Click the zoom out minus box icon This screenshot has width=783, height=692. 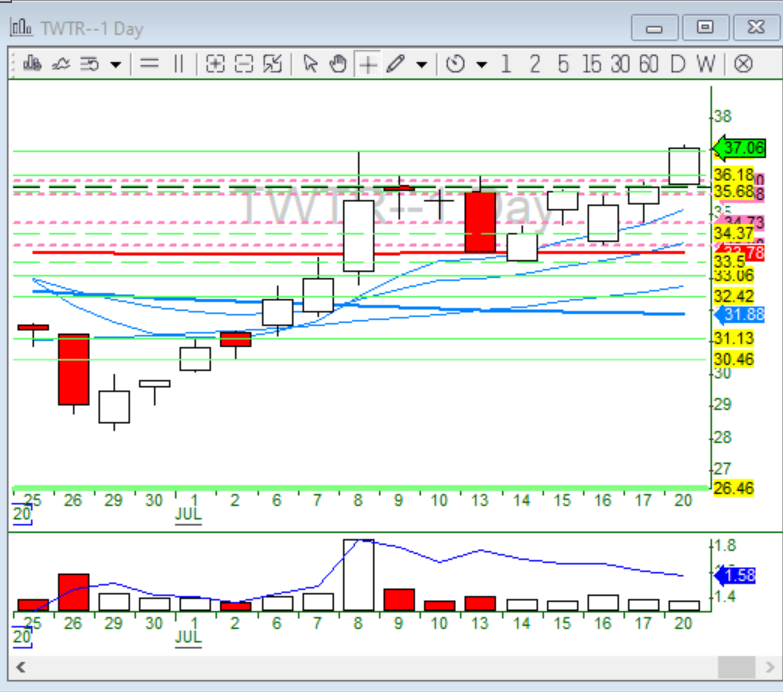coord(243,64)
